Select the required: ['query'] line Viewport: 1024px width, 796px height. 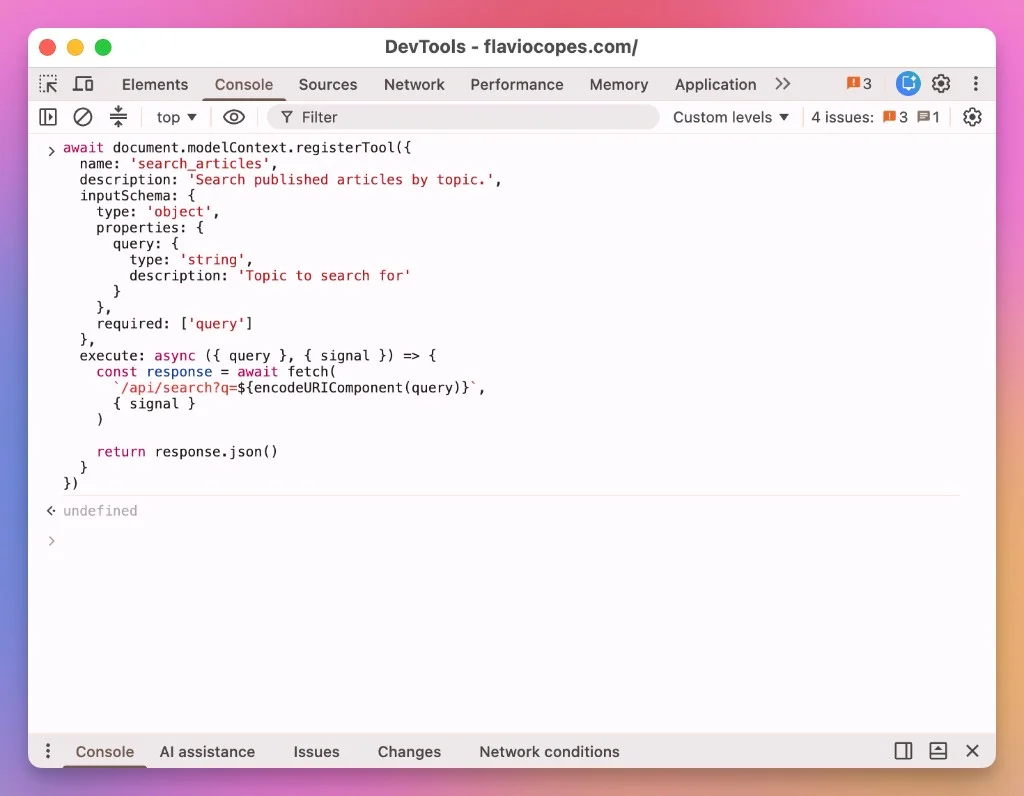174,324
